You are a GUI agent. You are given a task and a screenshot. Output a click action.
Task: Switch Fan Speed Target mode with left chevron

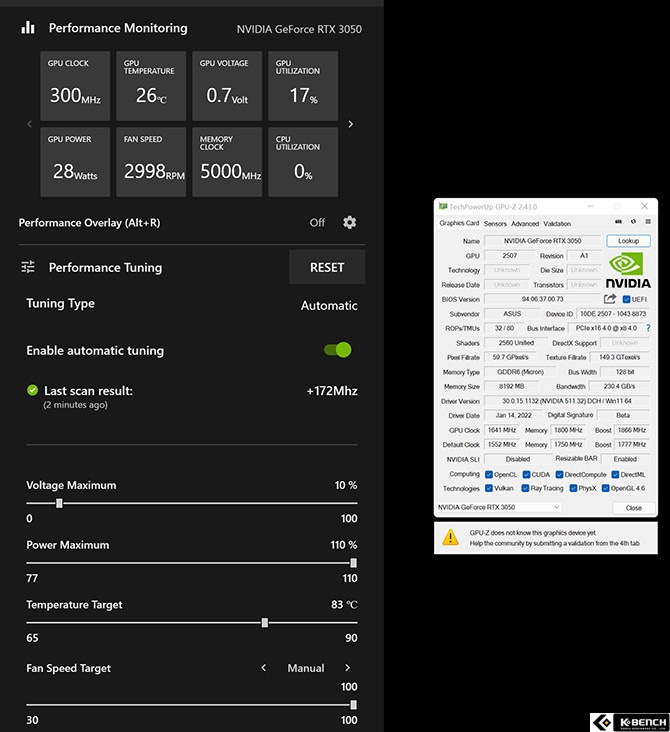tap(264, 668)
